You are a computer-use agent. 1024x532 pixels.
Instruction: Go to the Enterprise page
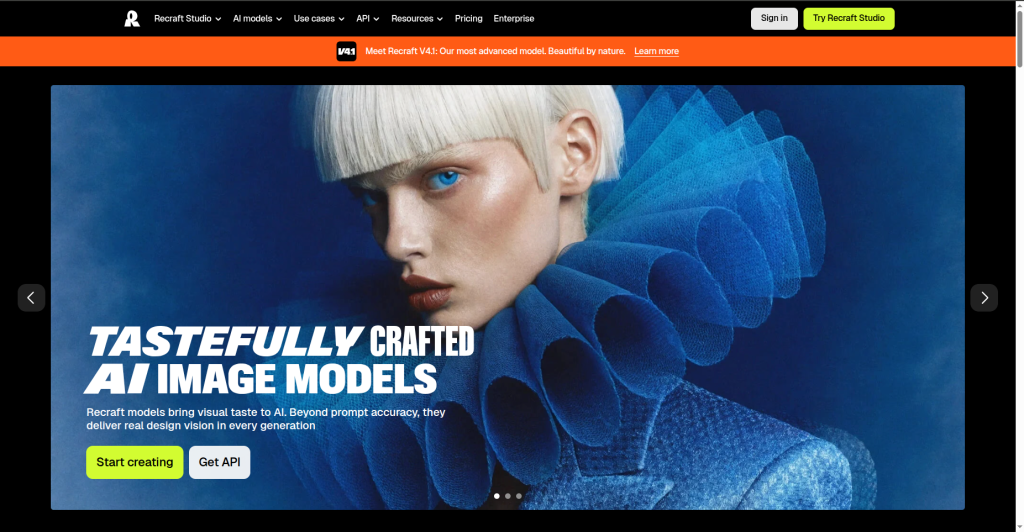tap(513, 18)
